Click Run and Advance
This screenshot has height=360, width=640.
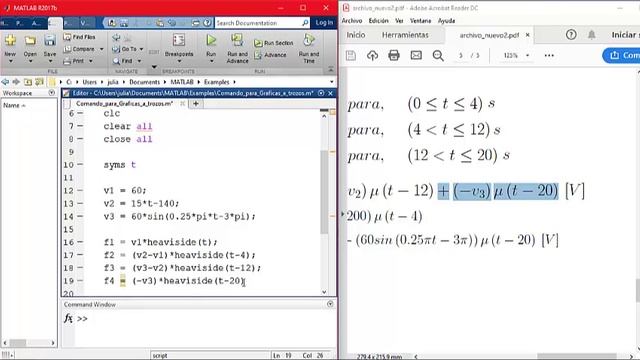[238, 48]
